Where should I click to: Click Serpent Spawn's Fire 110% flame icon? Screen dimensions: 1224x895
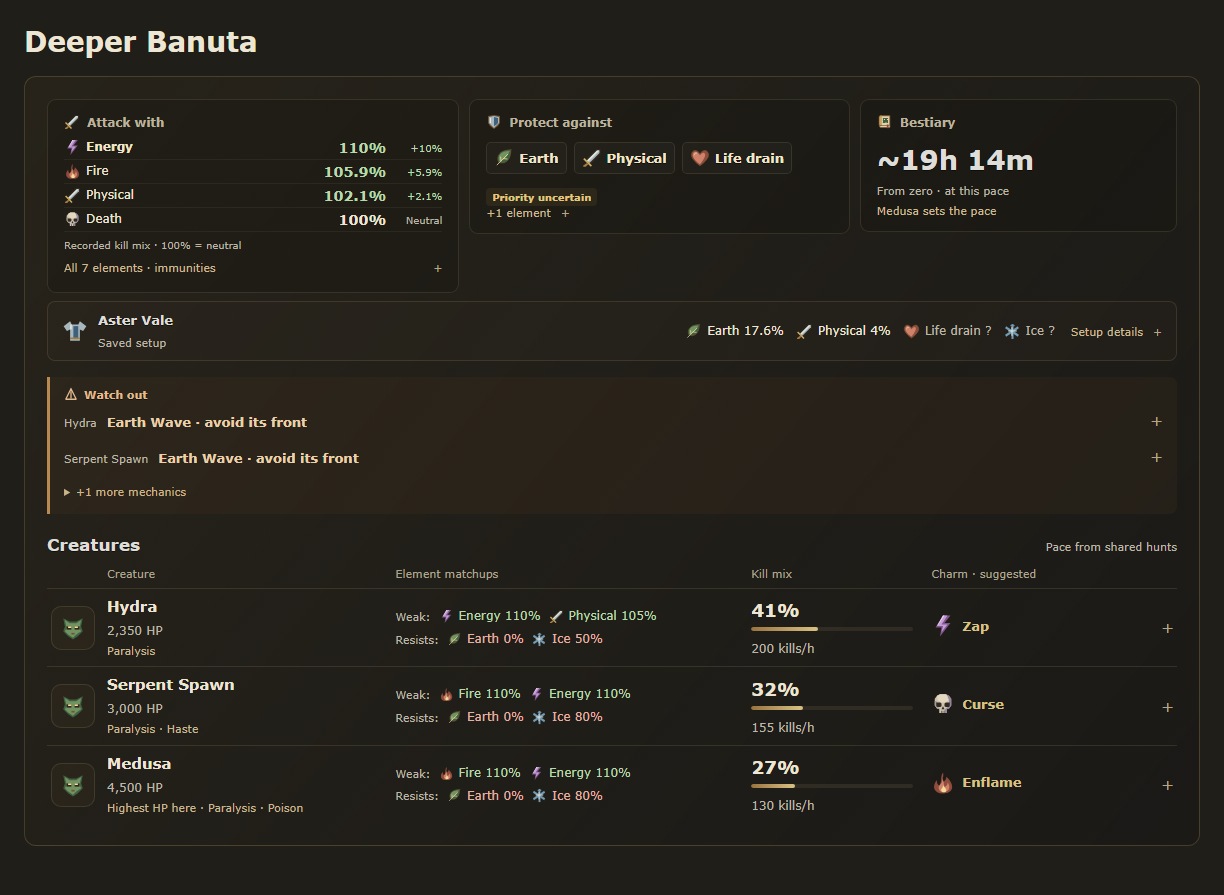point(447,694)
